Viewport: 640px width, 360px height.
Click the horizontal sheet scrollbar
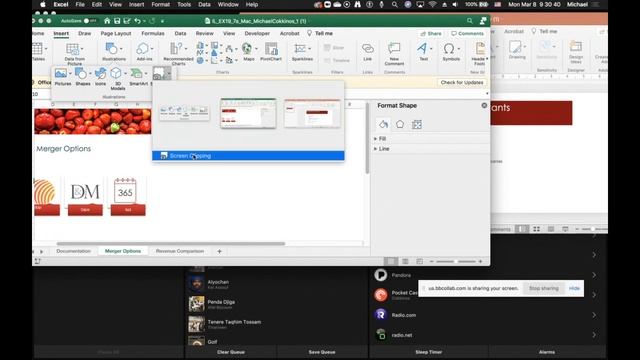tap(171, 244)
